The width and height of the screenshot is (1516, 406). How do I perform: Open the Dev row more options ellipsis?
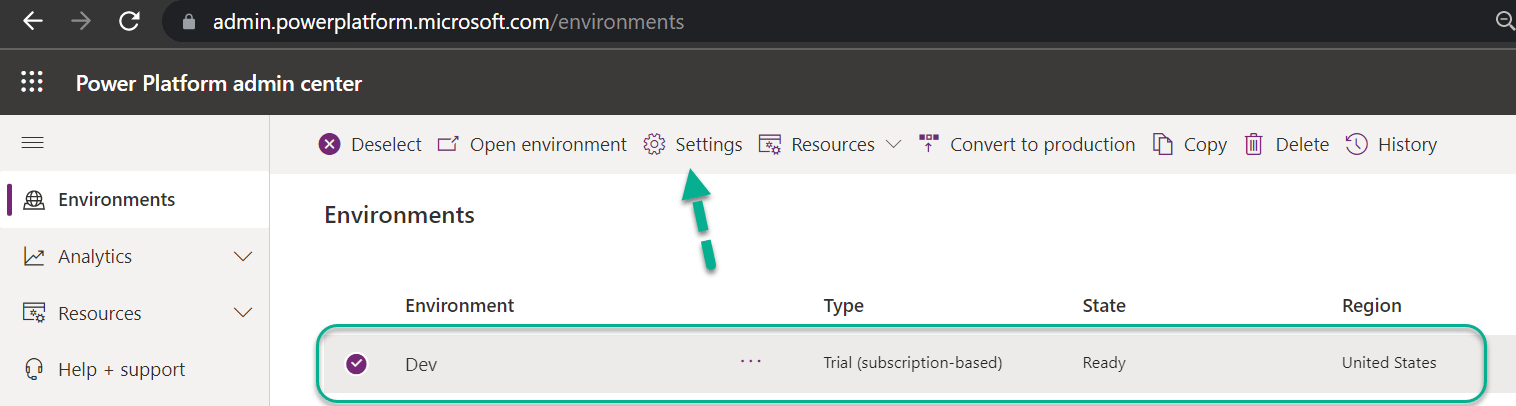[x=751, y=362]
